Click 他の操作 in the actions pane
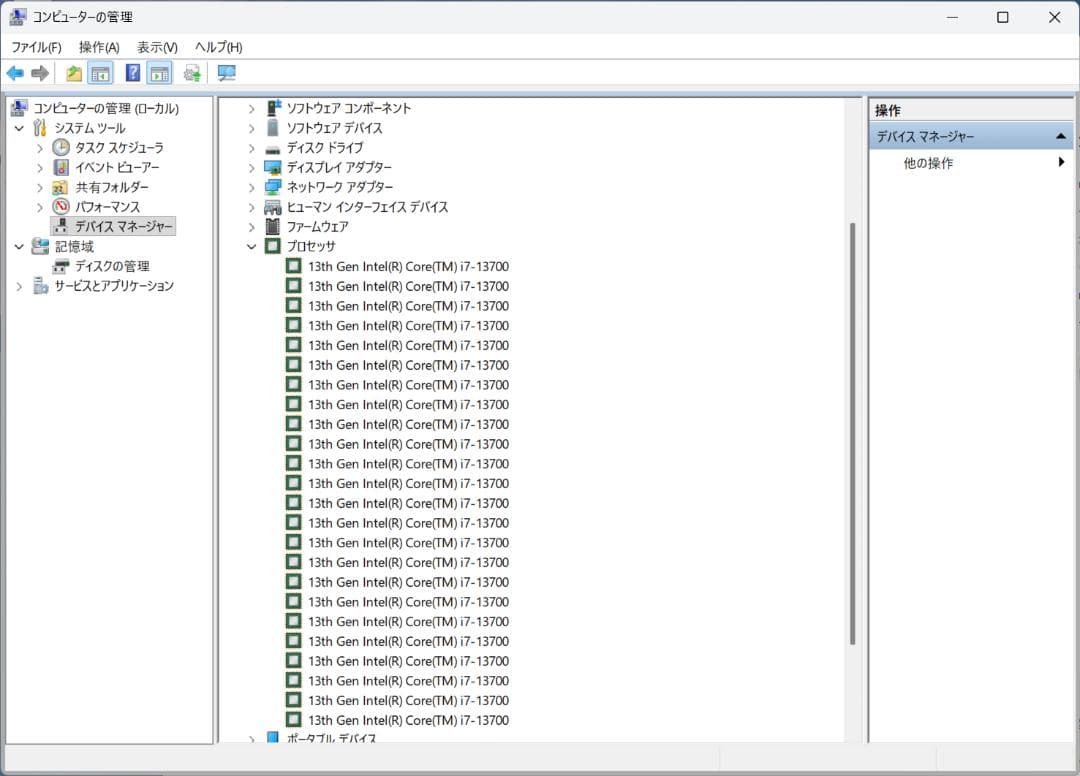1080x776 pixels. pos(928,163)
